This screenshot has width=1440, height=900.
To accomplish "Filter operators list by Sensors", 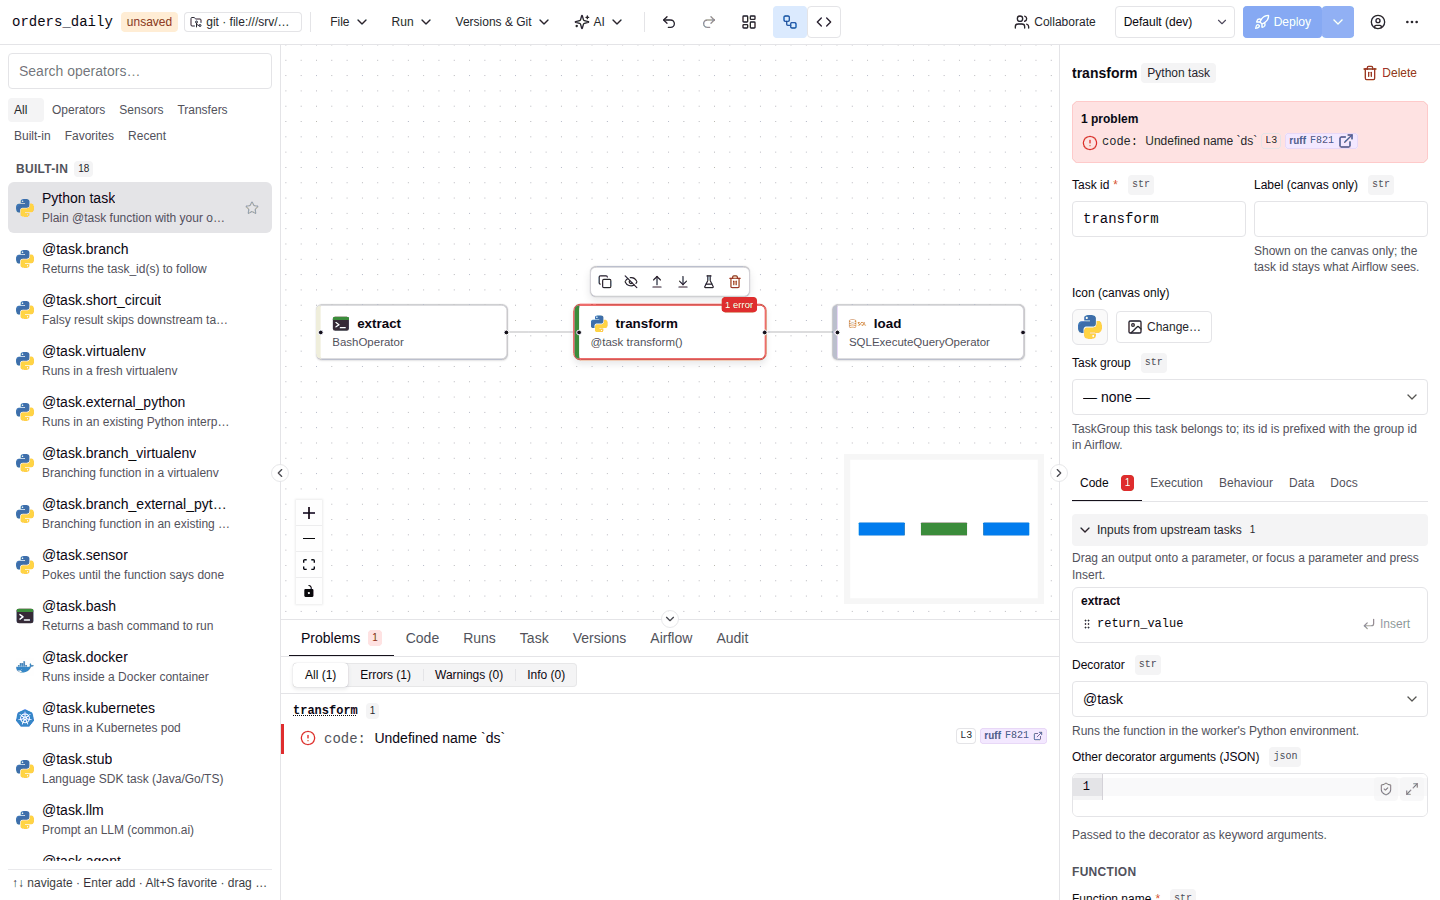I will (x=141, y=110).
